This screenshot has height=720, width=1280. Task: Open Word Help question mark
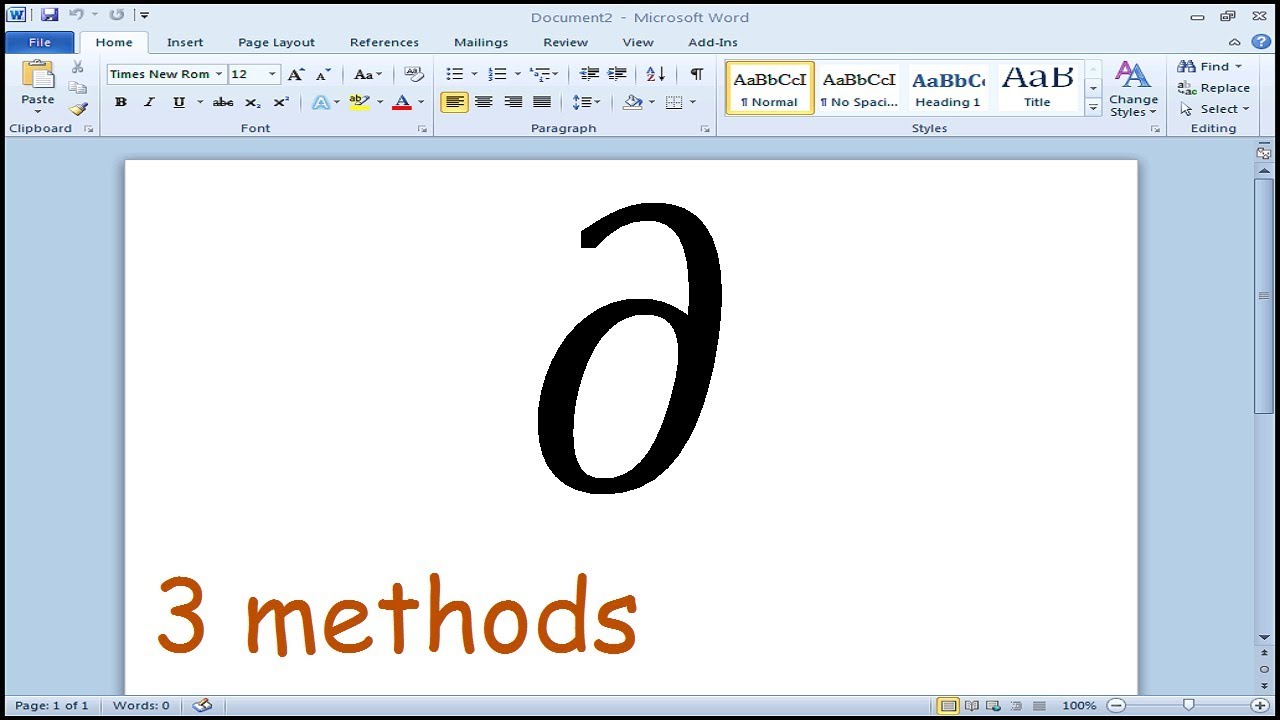[1261, 42]
